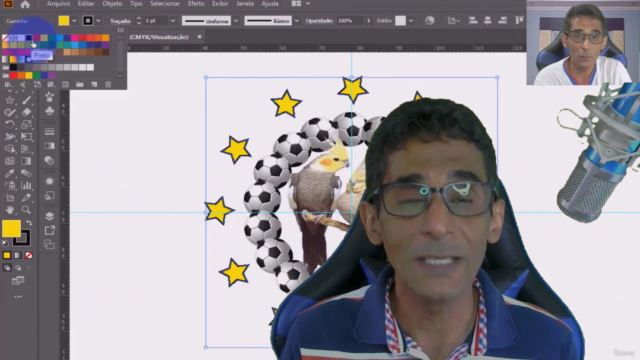Image resolution: width=640 pixels, height=360 pixels.
Task: Open the Arquivo menu
Action: pos(58,4)
